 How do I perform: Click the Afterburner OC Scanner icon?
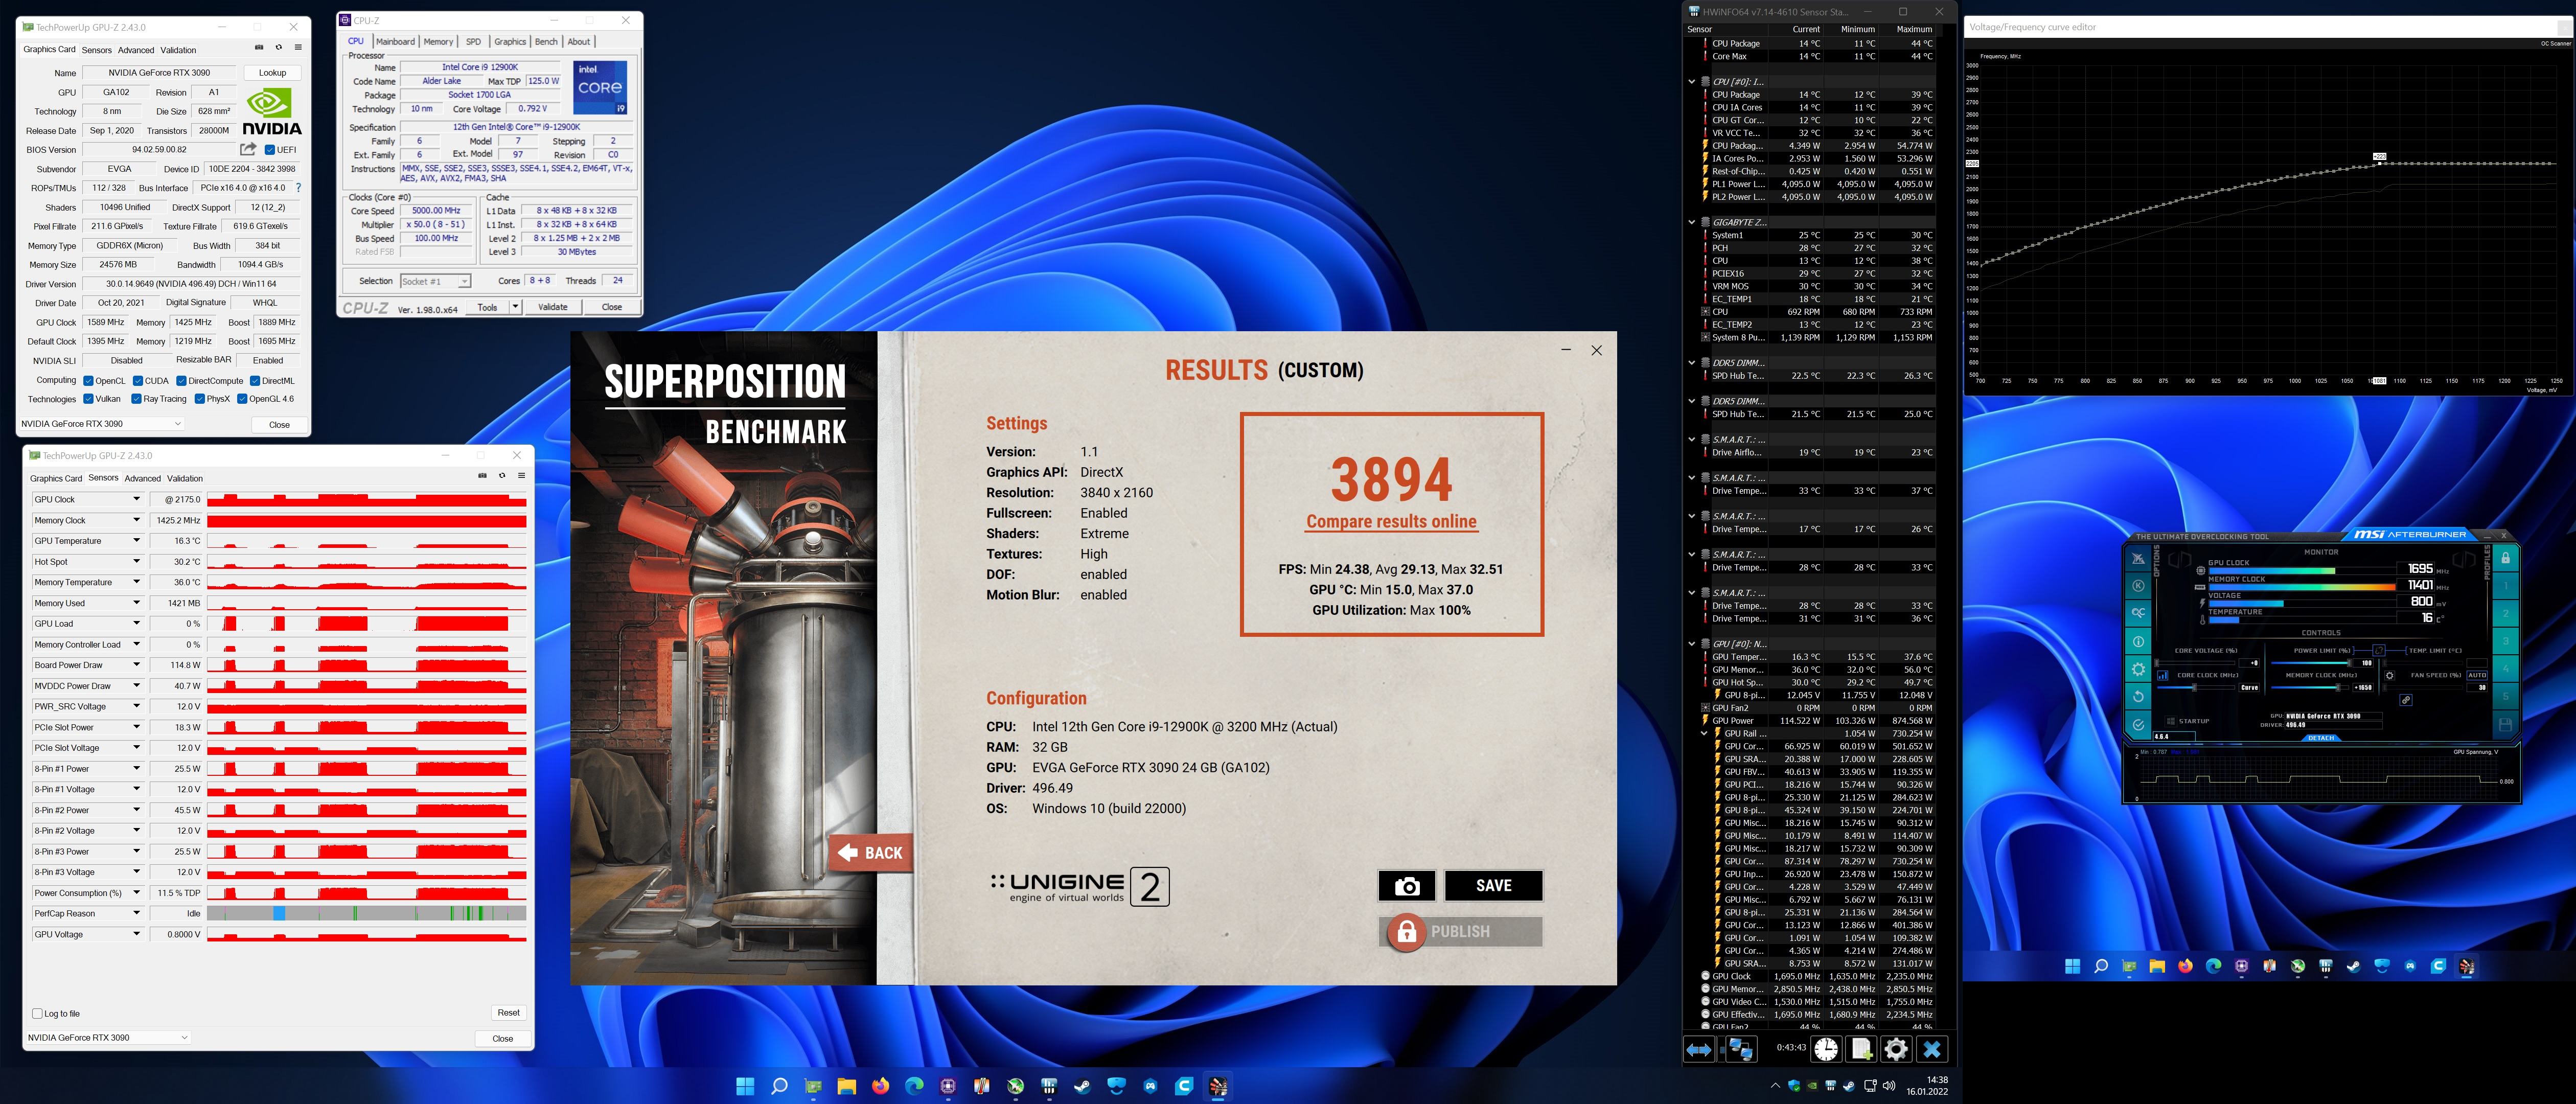coord(2138,614)
